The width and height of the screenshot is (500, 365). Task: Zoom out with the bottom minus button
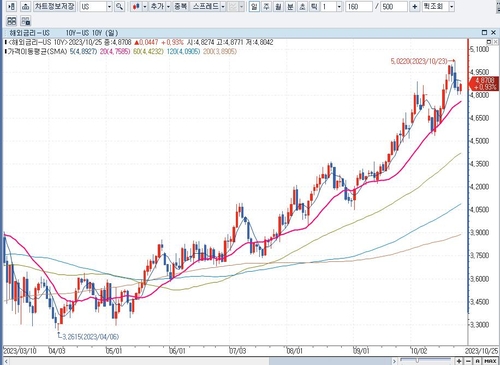pos(468,361)
